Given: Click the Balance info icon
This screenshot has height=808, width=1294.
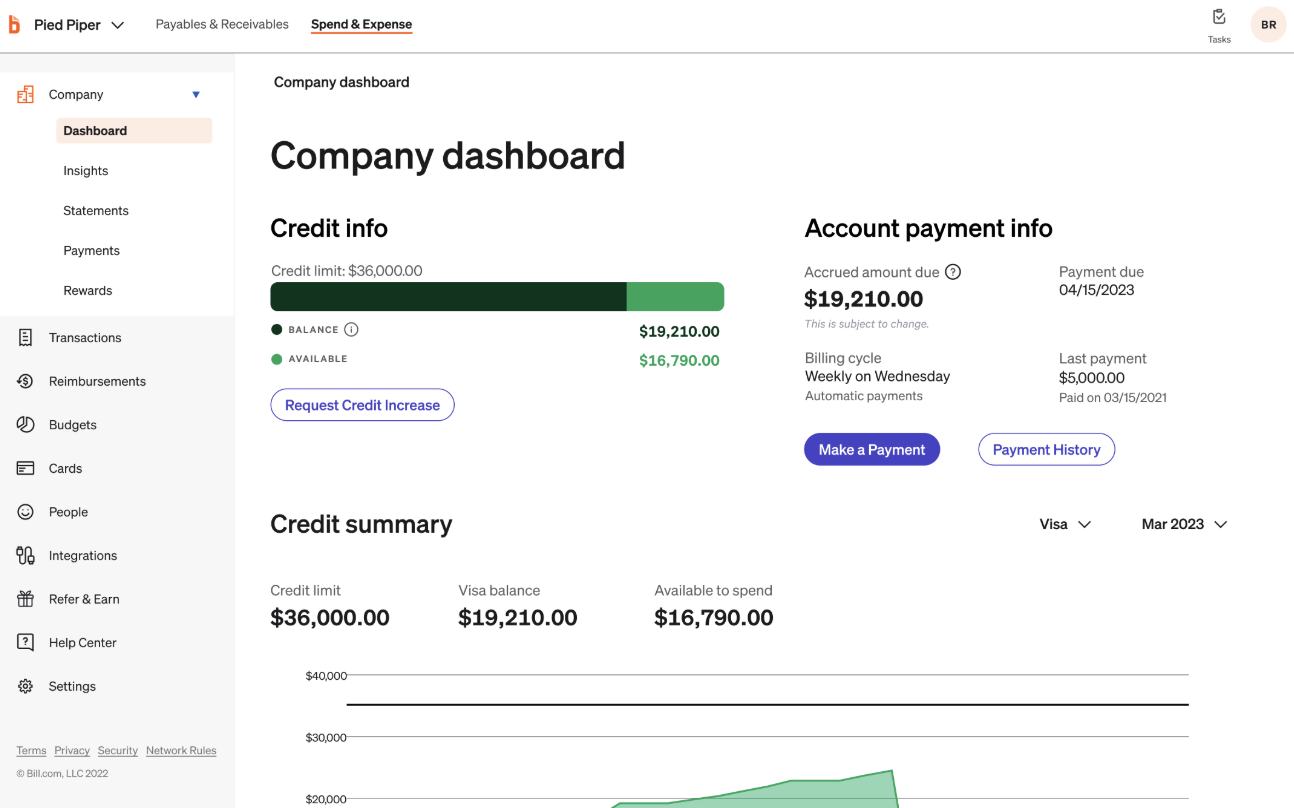Looking at the screenshot, I should coord(351,330).
